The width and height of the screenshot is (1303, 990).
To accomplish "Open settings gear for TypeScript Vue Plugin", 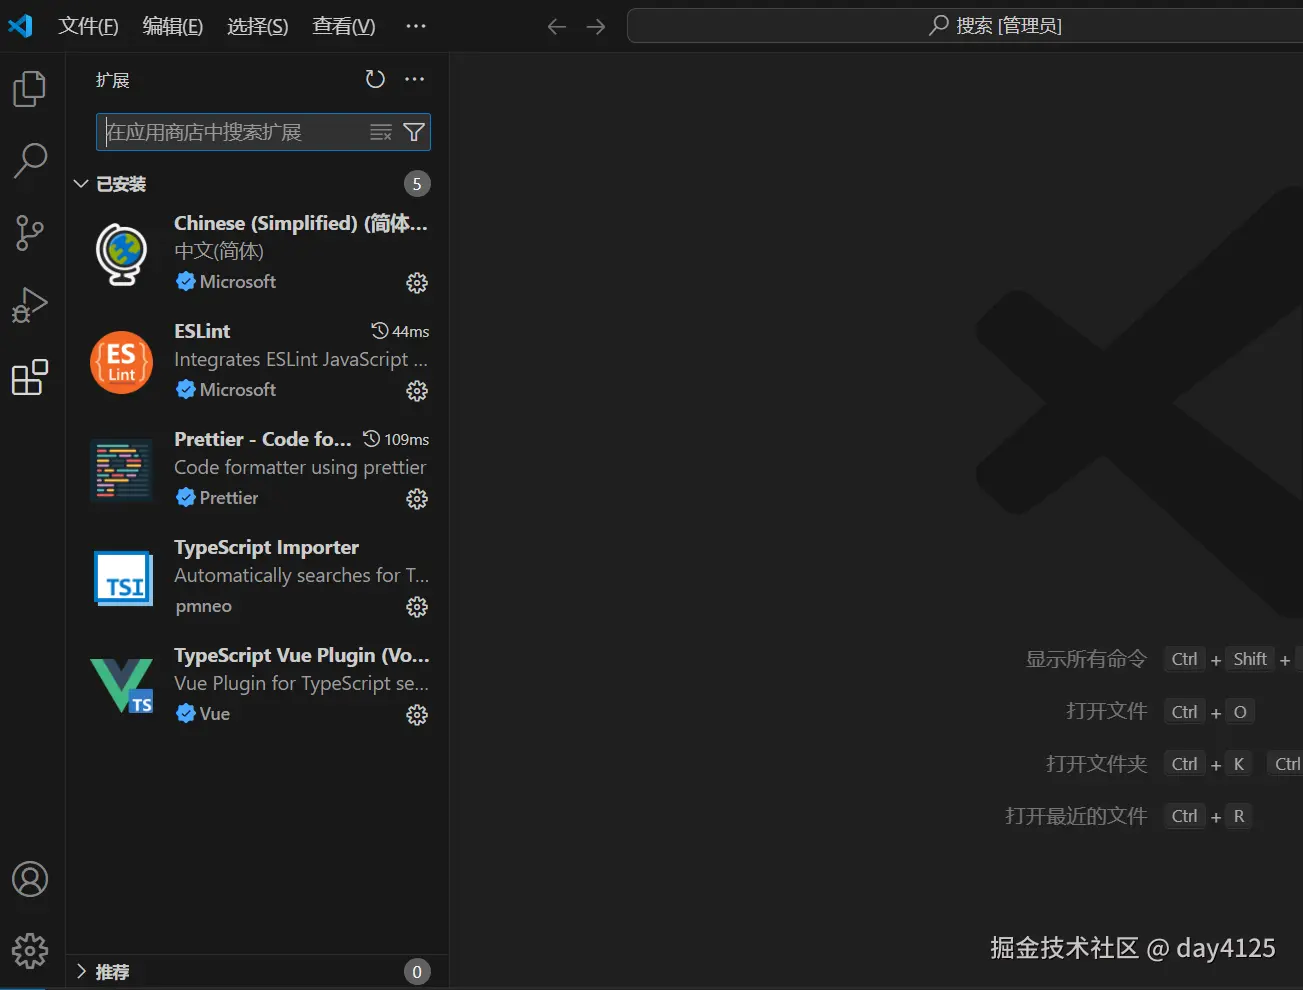I will [417, 715].
